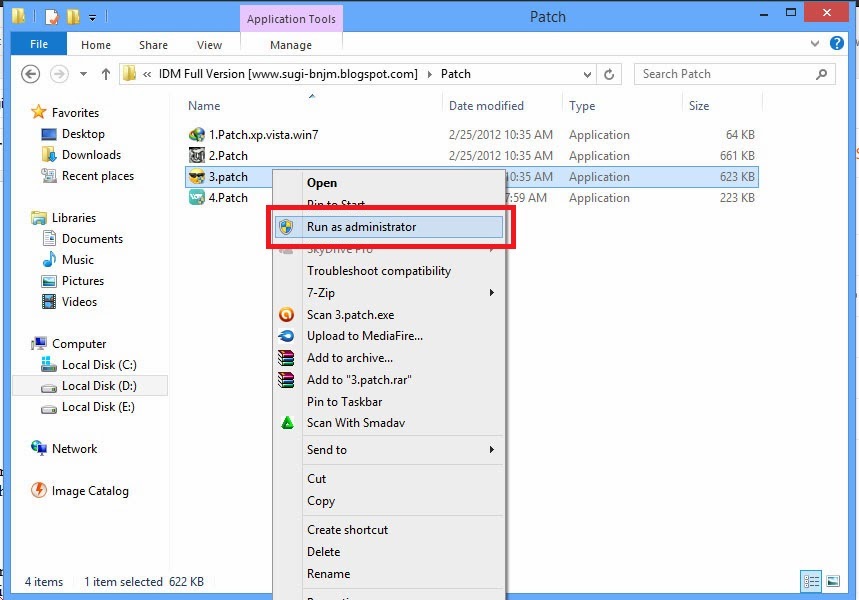
Task: Click the Avast scan icon in menu
Action: [x=286, y=315]
